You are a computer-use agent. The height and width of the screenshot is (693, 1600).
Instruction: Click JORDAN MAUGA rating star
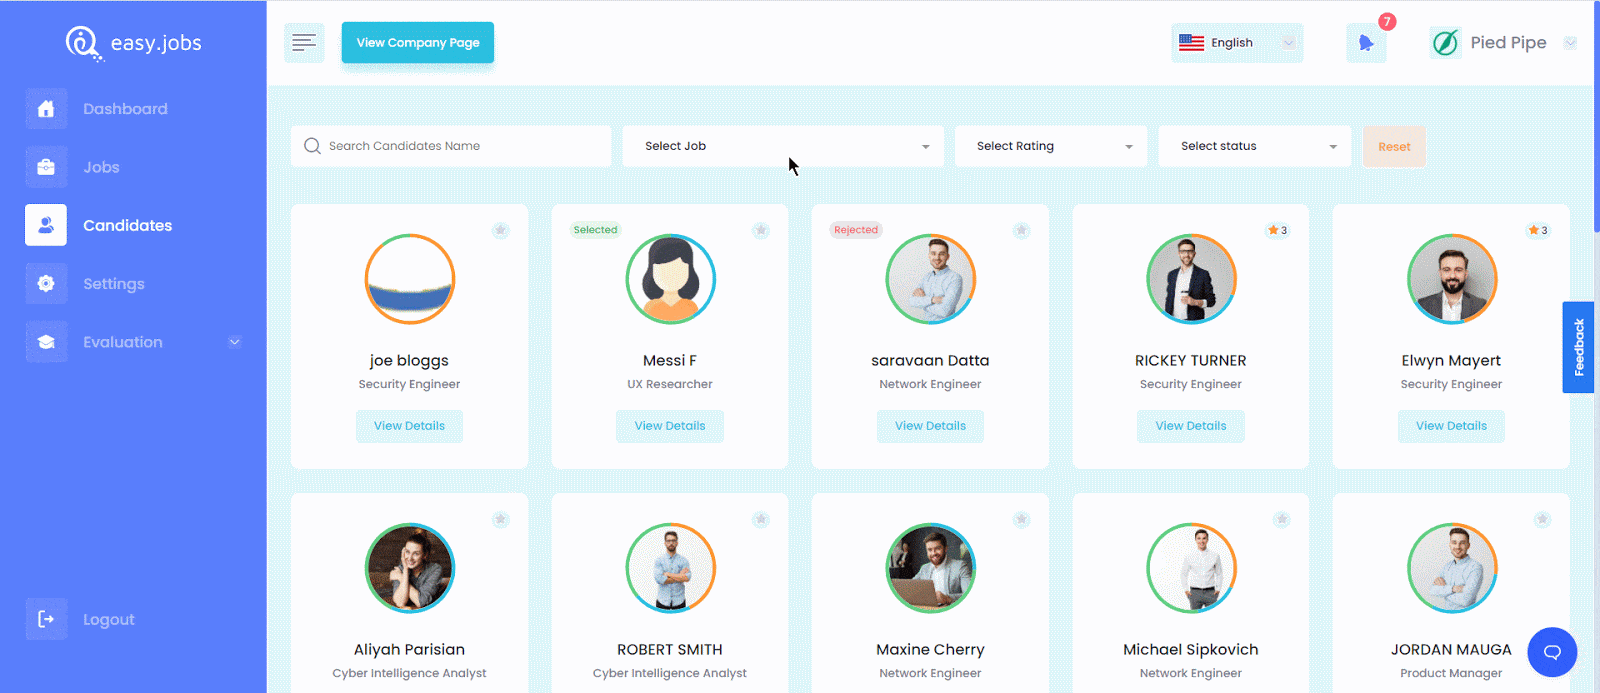click(1542, 520)
